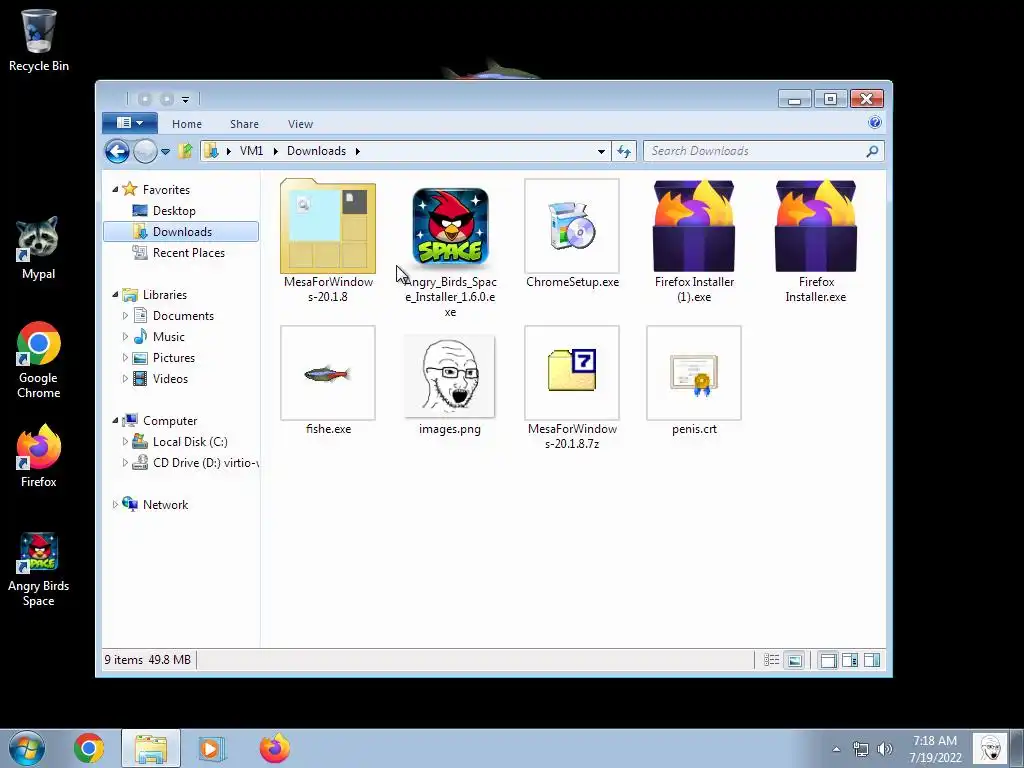Select Local Disk (C:) drive
Image resolution: width=1024 pixels, height=768 pixels.
[x=189, y=441]
